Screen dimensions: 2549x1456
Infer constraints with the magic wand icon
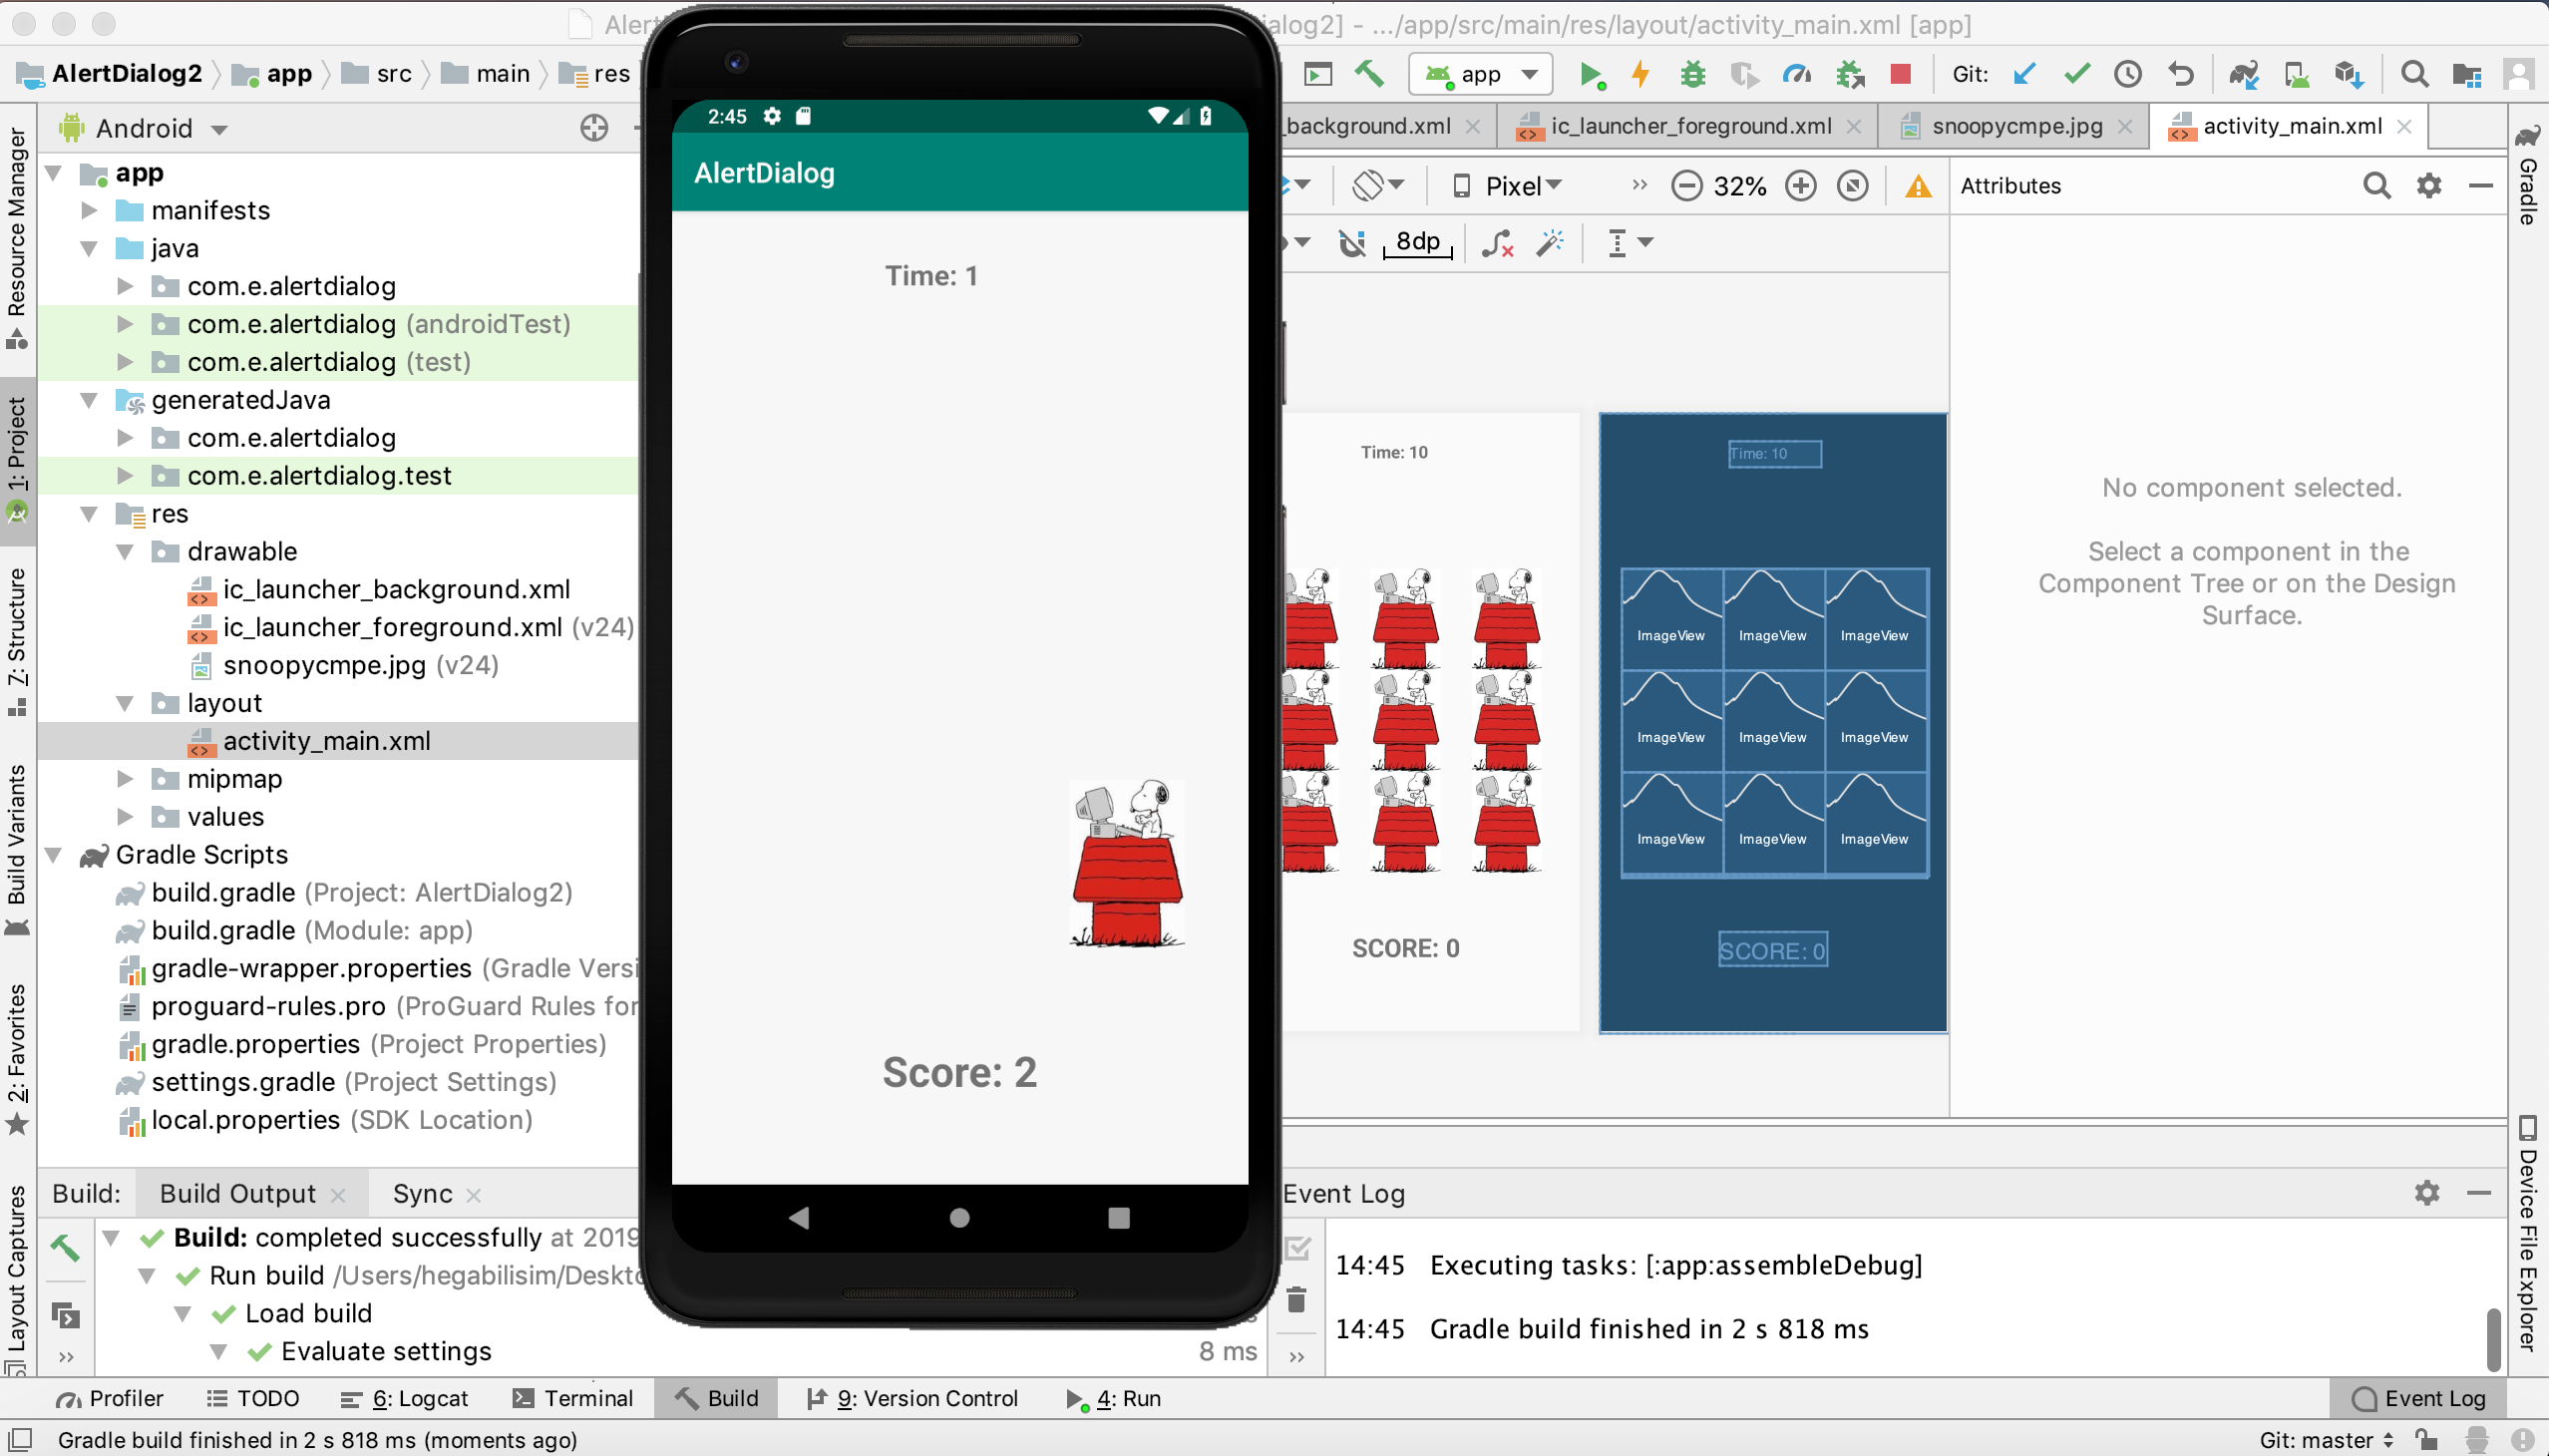tap(1549, 242)
